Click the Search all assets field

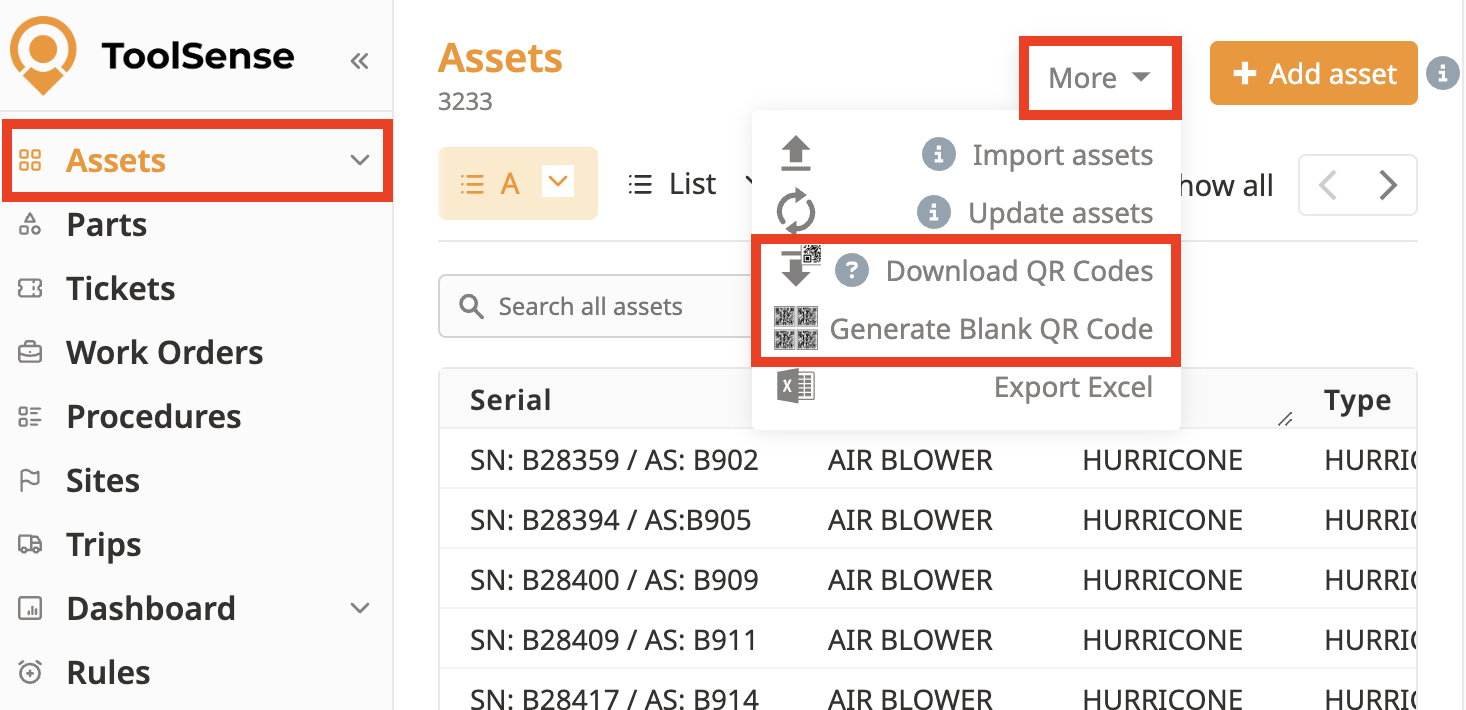pyautogui.click(x=600, y=306)
